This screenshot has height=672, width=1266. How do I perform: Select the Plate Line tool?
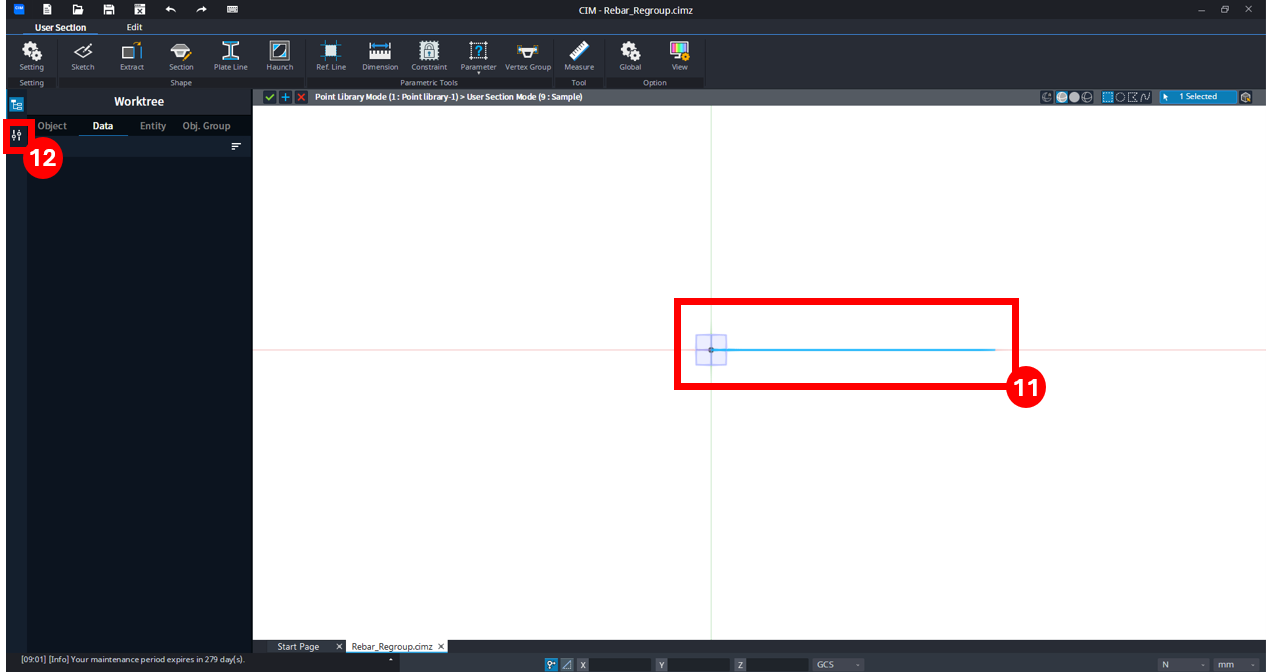point(230,55)
